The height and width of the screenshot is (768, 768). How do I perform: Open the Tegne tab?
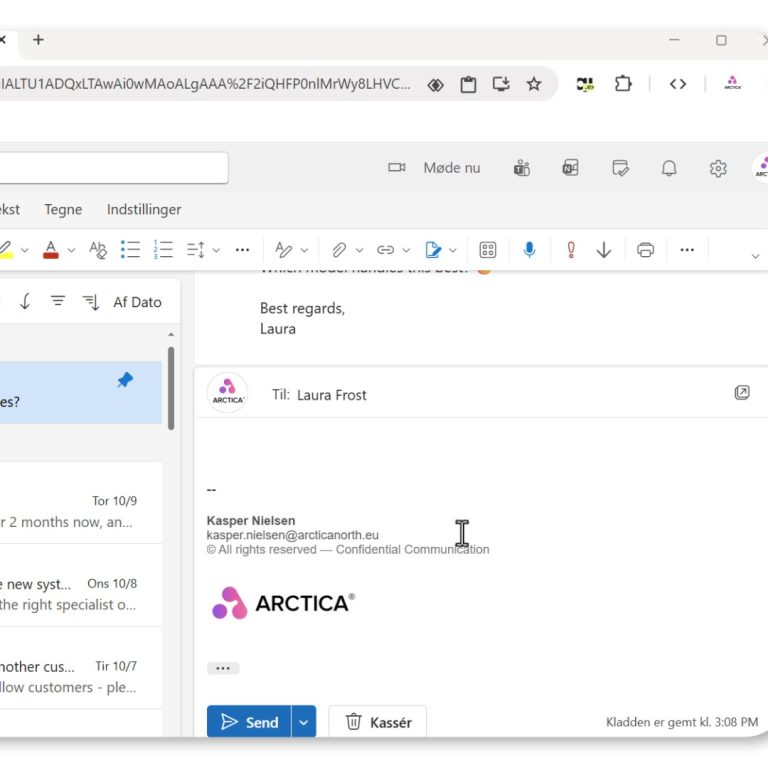pyautogui.click(x=63, y=209)
